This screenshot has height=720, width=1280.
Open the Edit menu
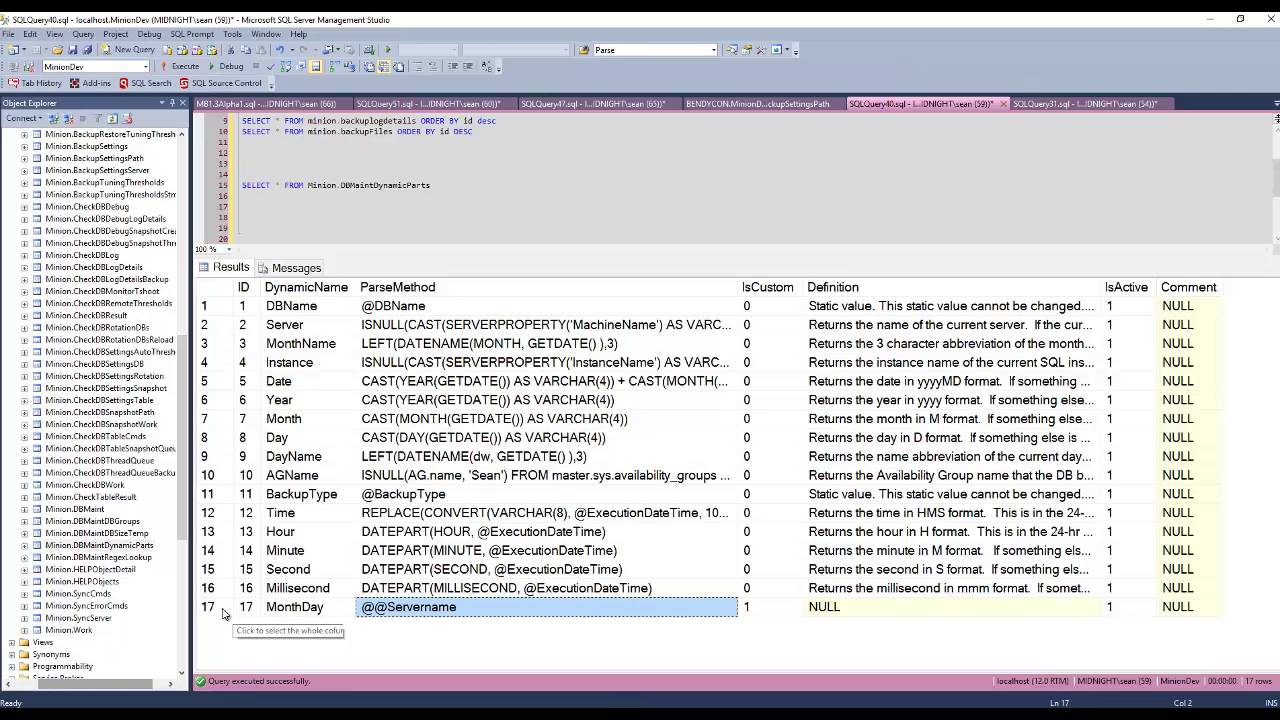(x=30, y=34)
